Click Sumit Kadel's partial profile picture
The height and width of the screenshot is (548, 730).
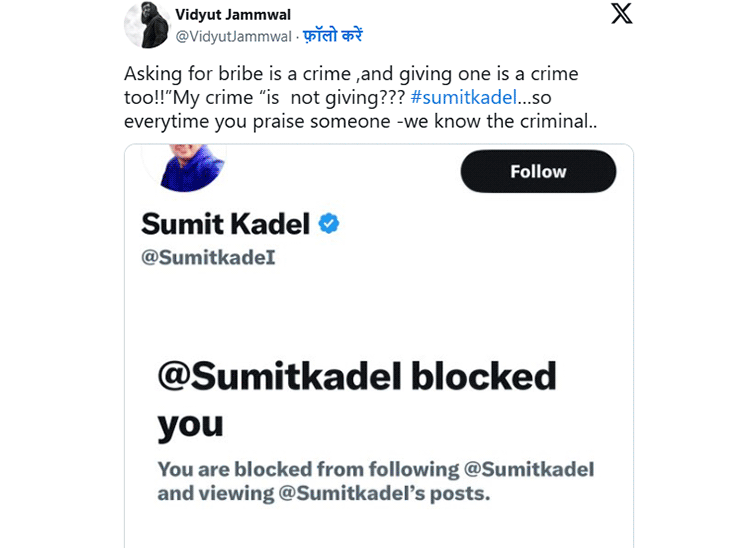[184, 166]
